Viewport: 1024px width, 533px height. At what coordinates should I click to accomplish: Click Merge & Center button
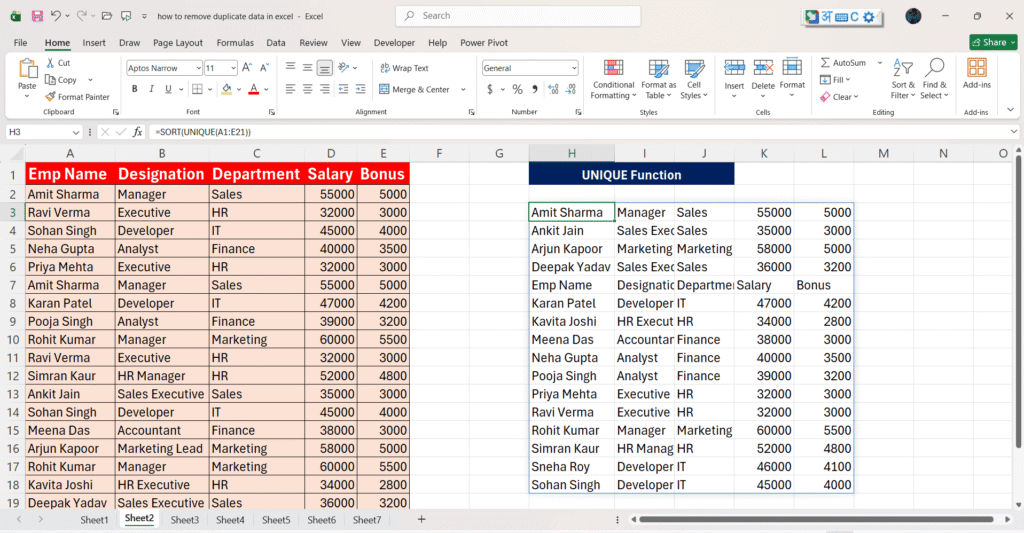coord(415,89)
